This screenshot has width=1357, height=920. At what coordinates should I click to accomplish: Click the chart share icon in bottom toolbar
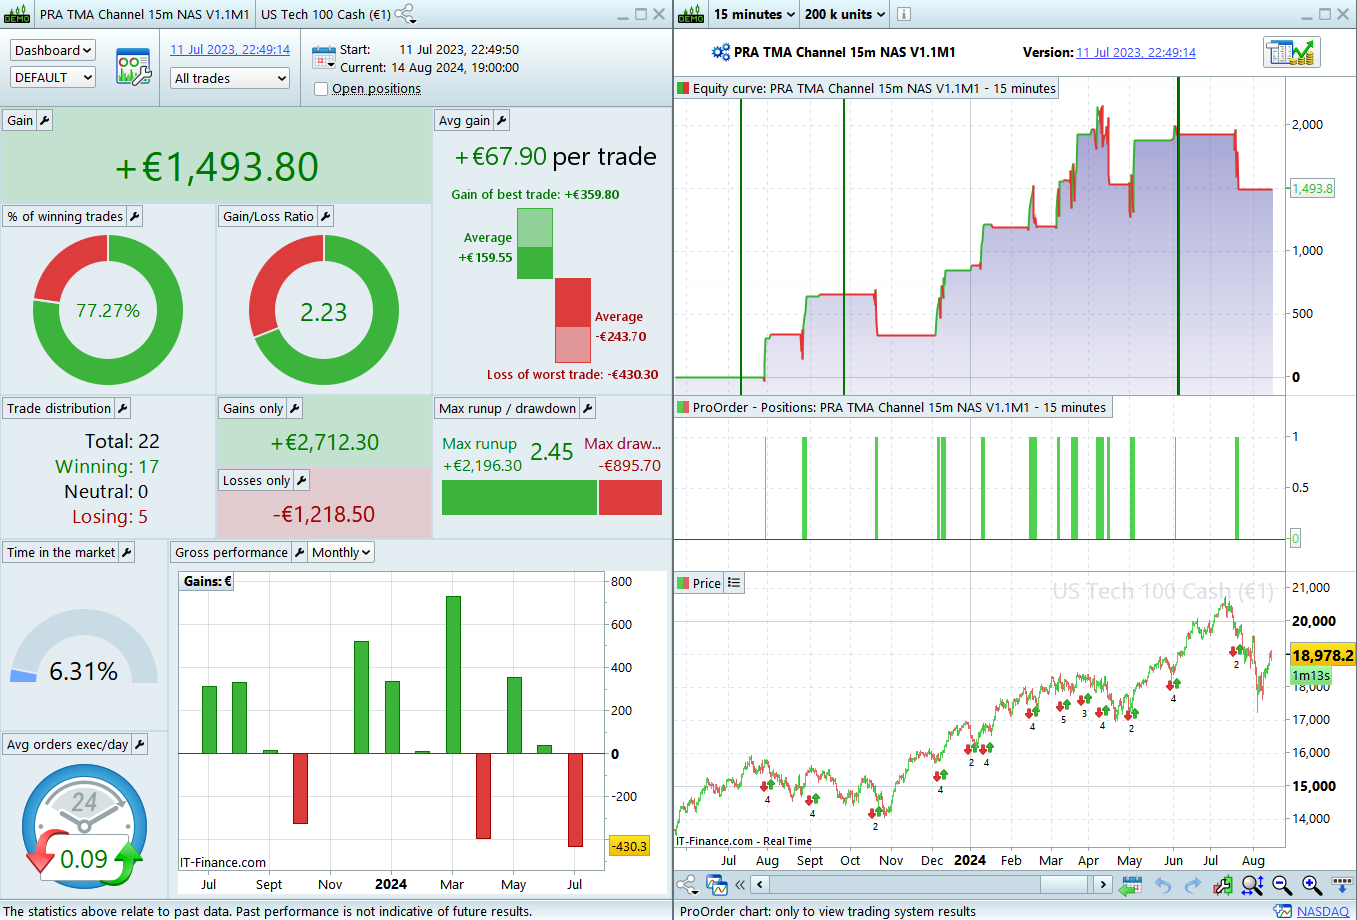[687, 884]
